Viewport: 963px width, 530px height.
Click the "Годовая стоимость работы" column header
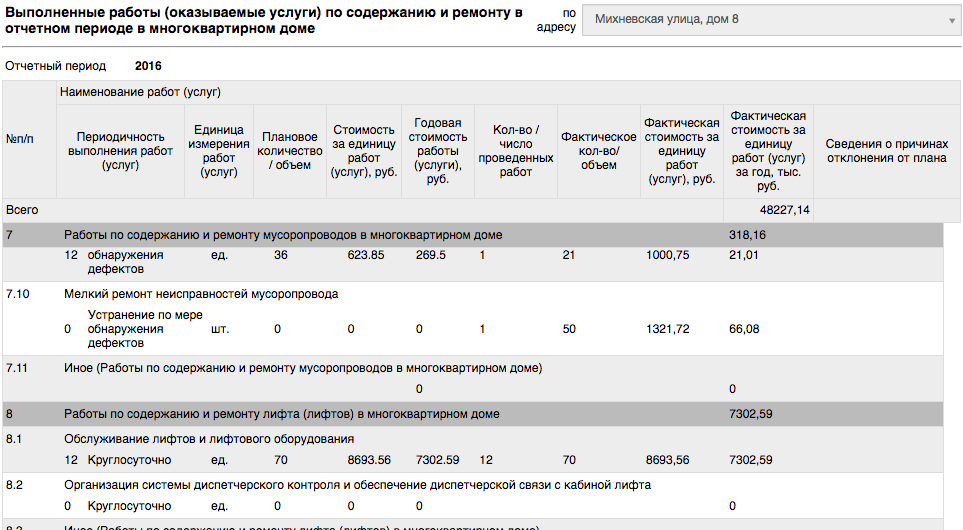438,151
